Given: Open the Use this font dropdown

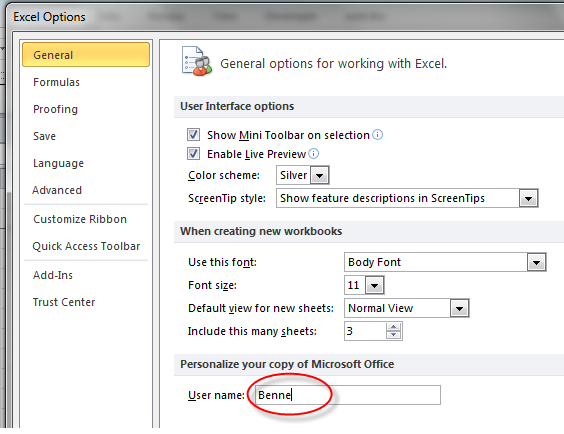Looking at the screenshot, I should (x=537, y=262).
